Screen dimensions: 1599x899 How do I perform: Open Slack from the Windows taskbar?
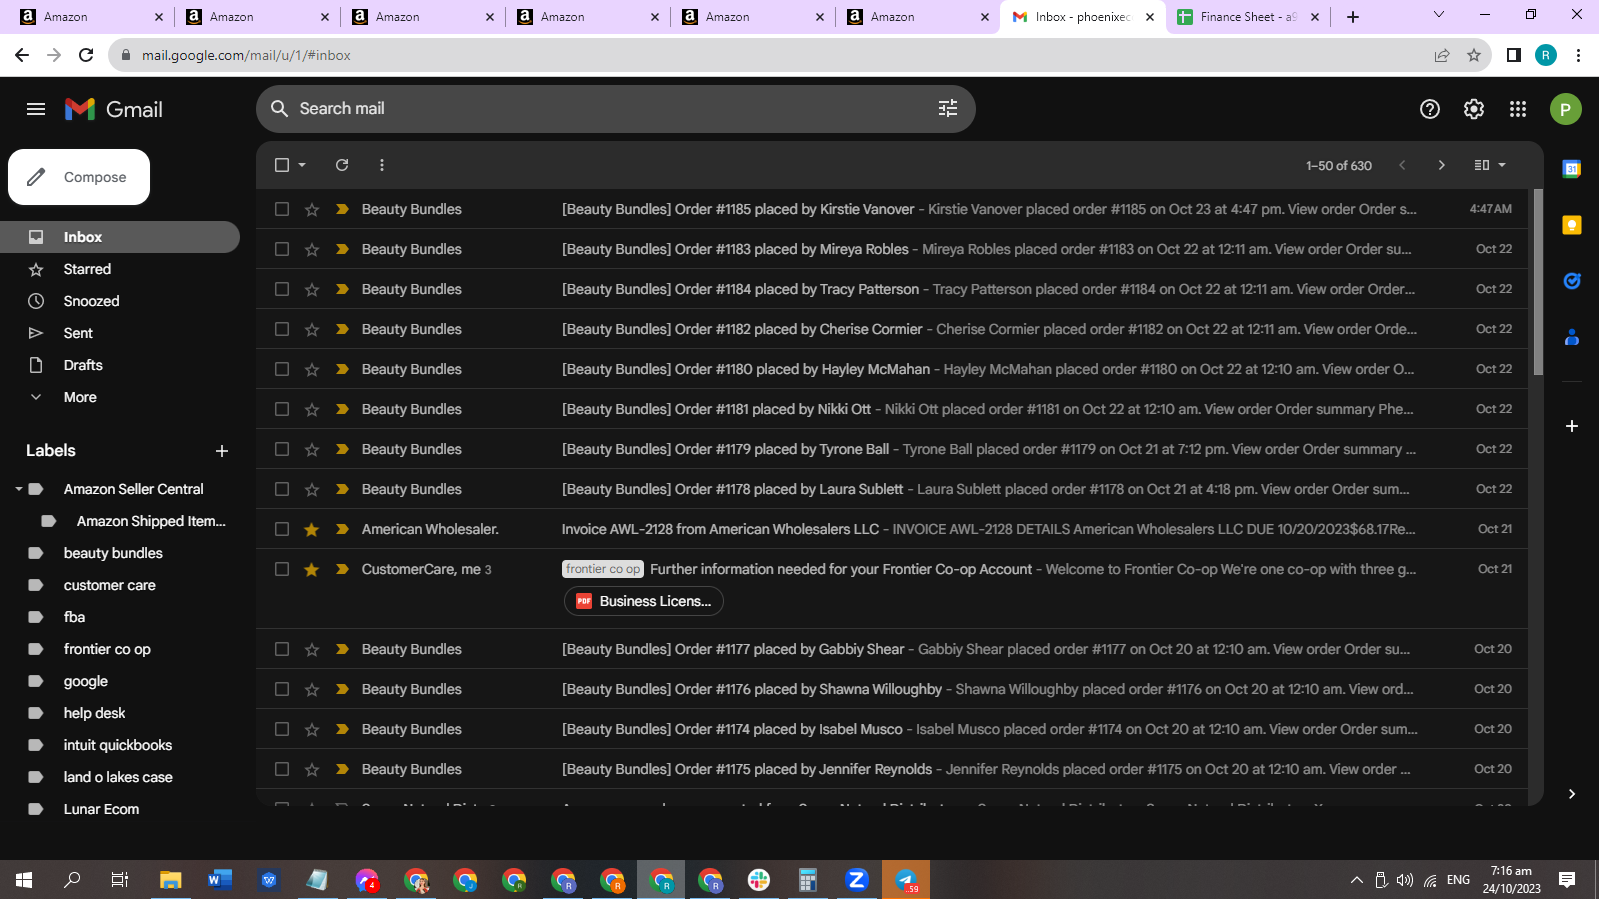(759, 880)
